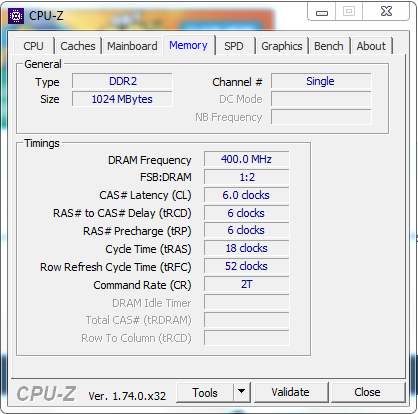Click the Command Rate 2T field
Screen dimensions: 418x414
[246, 284]
